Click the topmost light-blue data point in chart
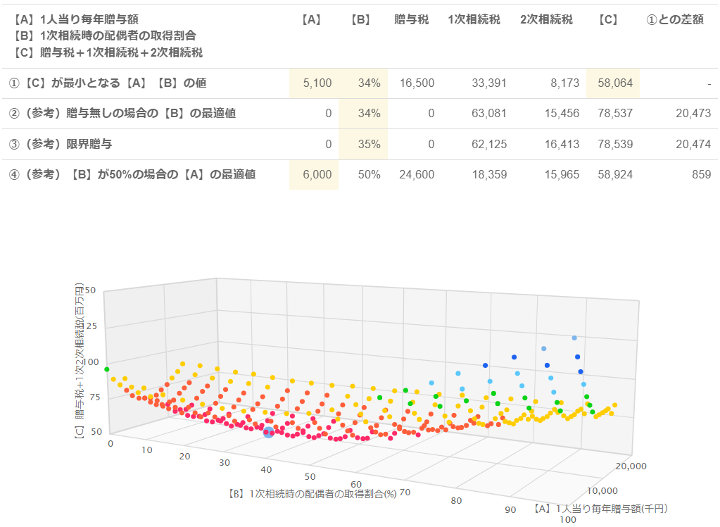Image resolution: width=720 pixels, height=527 pixels. tap(574, 338)
